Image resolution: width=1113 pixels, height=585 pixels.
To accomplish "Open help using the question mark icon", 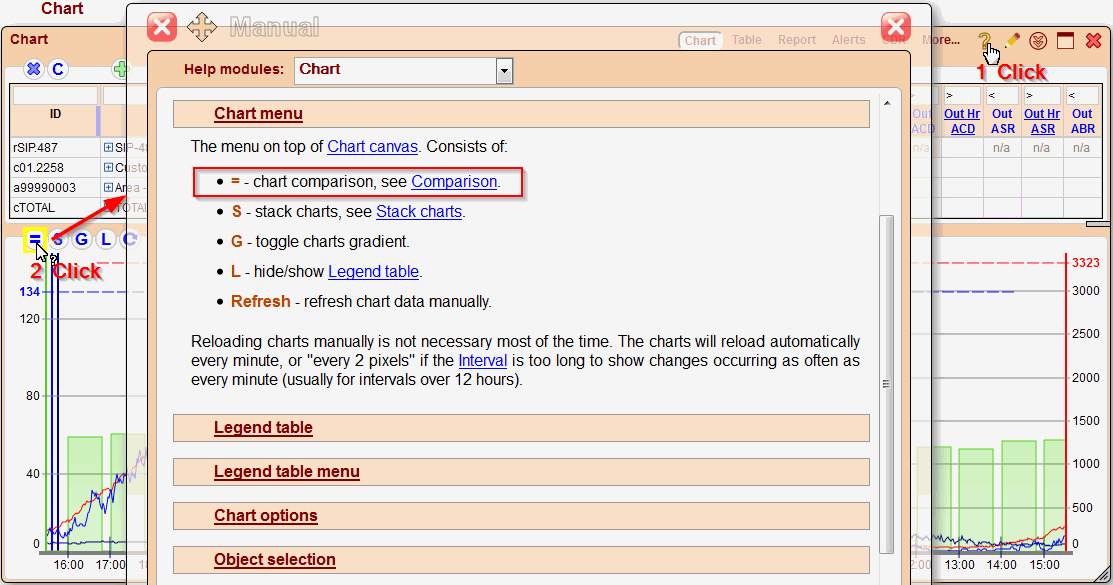I will (x=987, y=41).
